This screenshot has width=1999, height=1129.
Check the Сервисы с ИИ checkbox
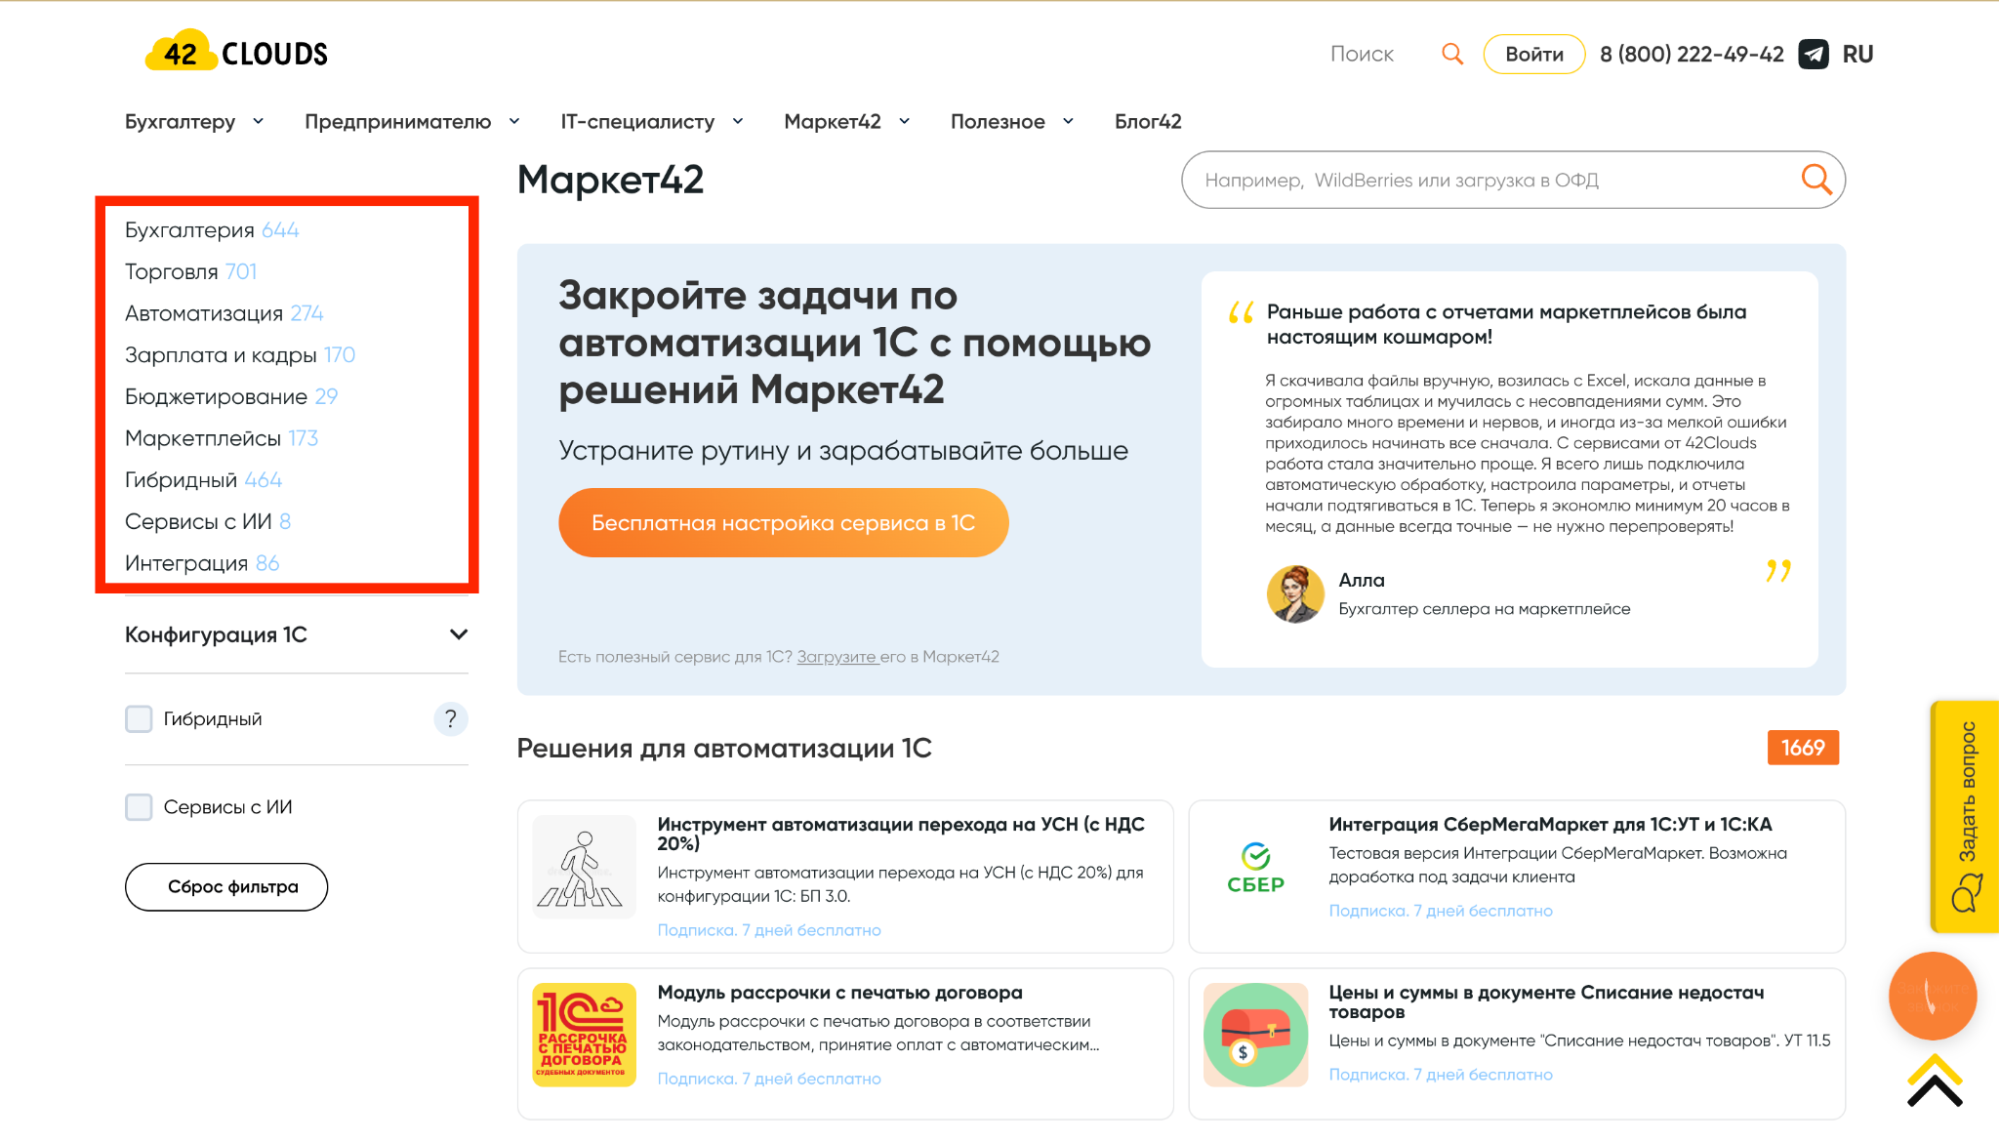[x=139, y=807]
